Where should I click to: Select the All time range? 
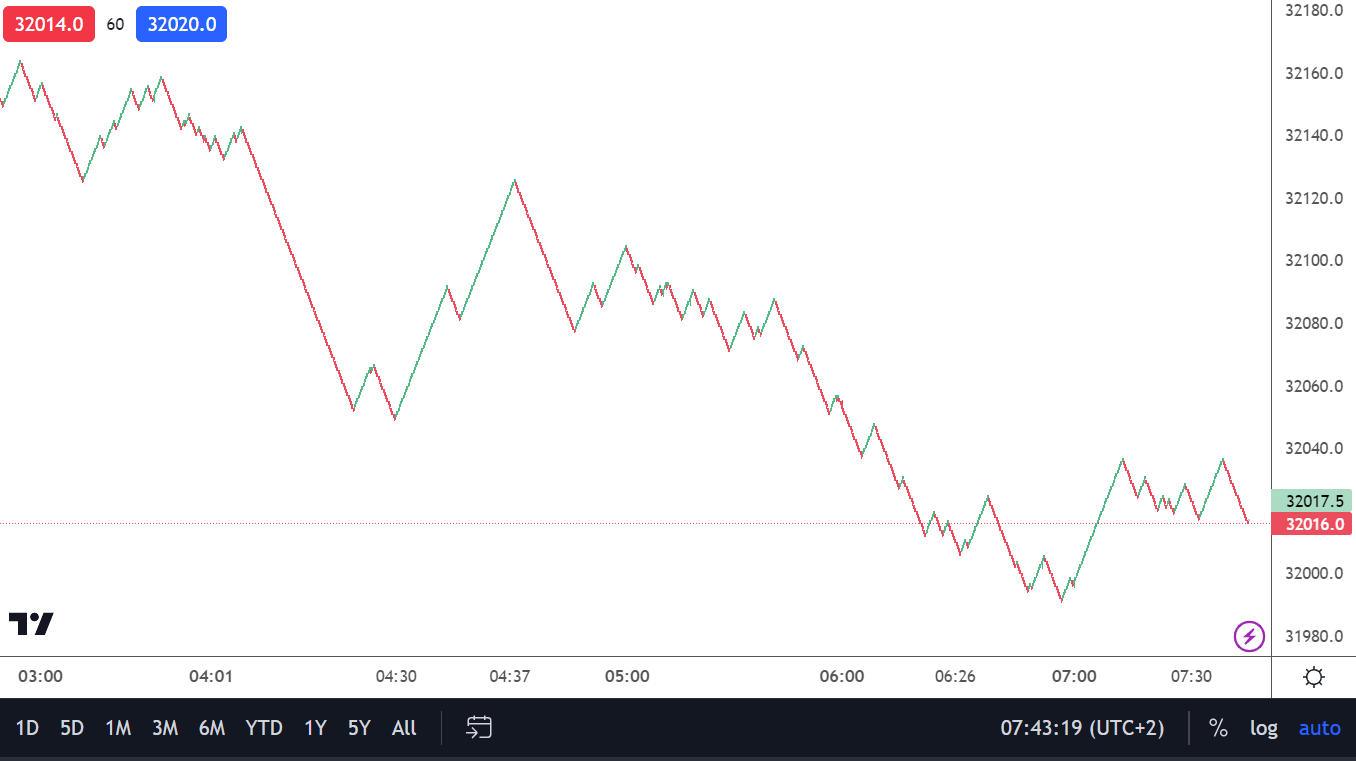point(403,728)
